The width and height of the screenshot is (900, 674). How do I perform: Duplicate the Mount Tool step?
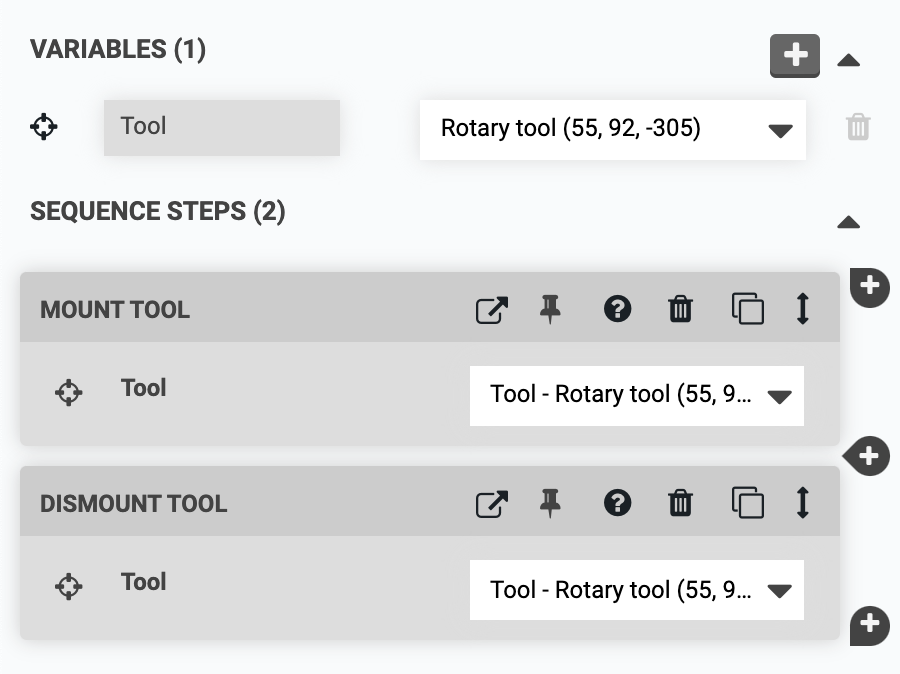coord(747,309)
